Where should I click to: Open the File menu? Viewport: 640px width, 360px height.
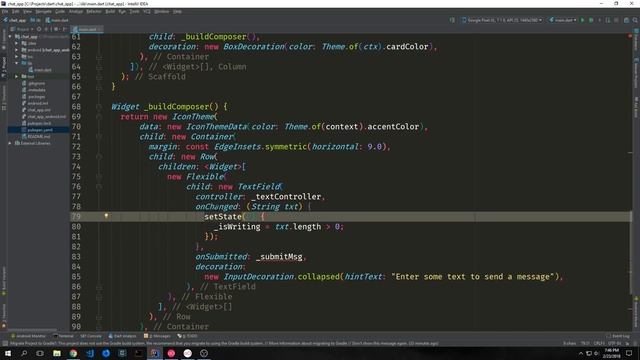[5, 11]
